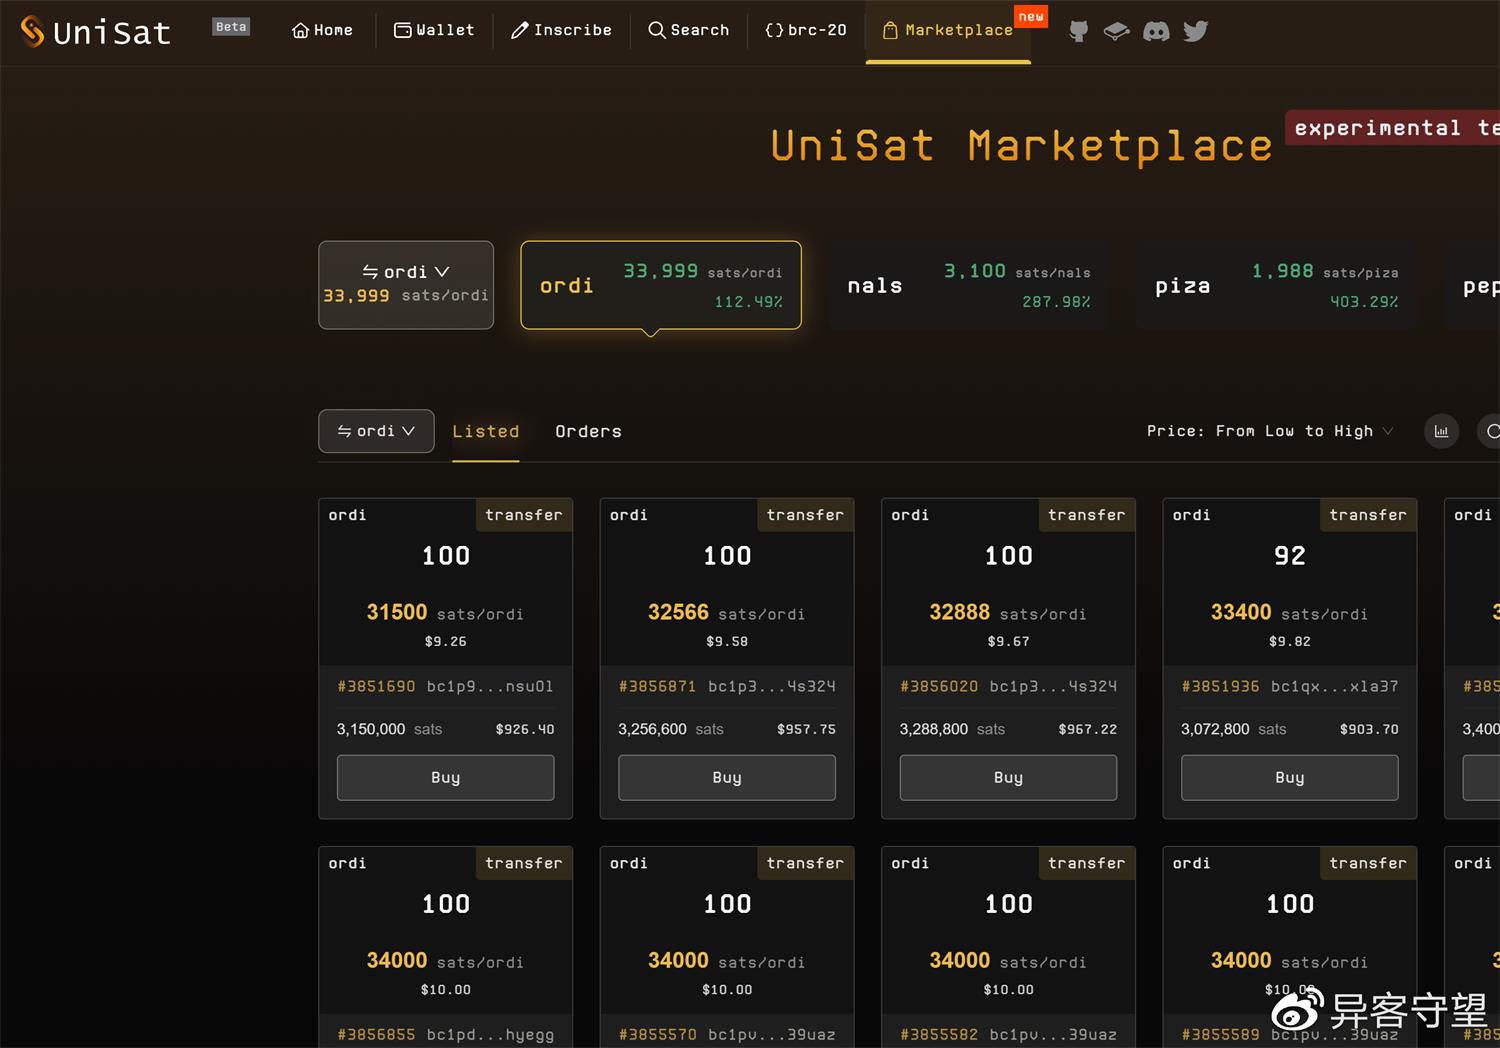Open the ordi dropdown beside Listed tab
This screenshot has width=1500, height=1048.
pos(376,431)
